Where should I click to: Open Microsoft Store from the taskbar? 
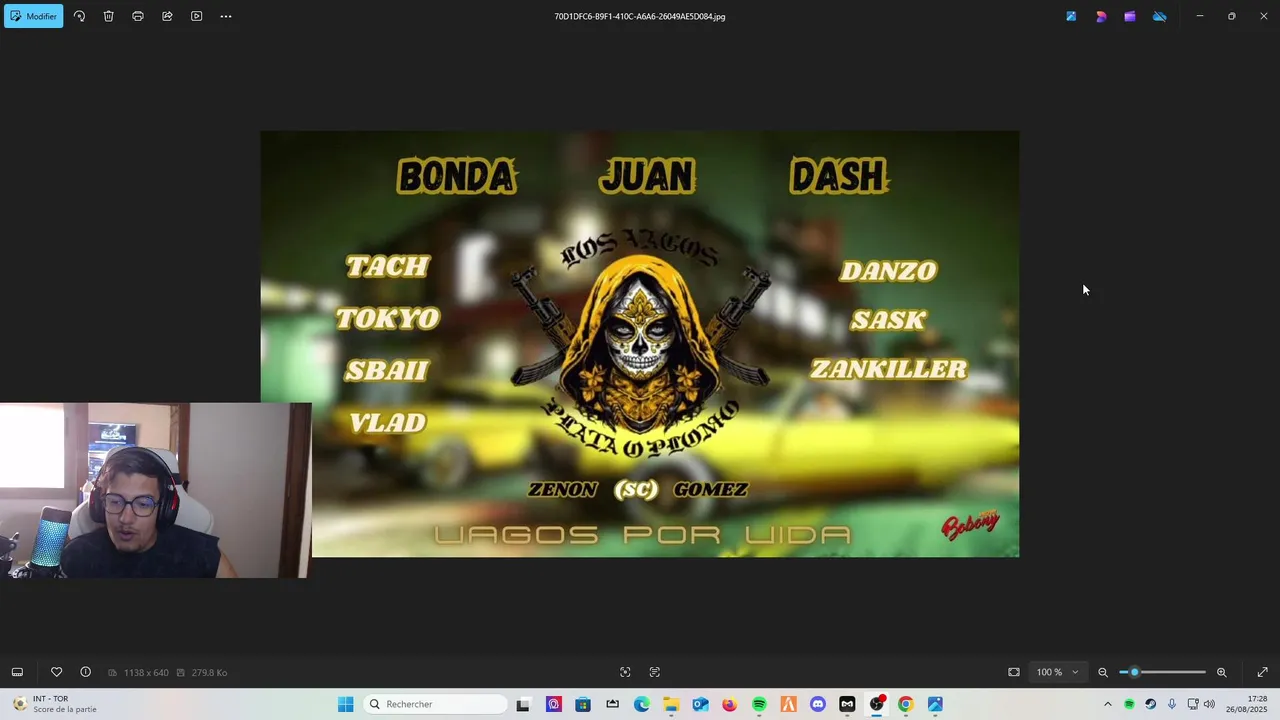[x=583, y=704]
